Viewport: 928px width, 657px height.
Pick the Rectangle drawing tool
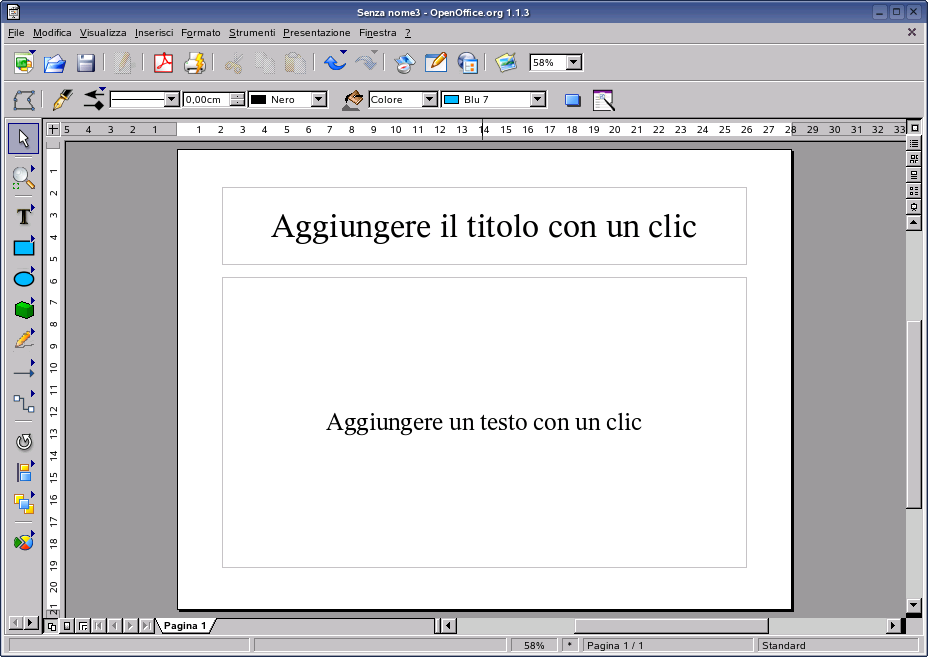[x=22, y=247]
